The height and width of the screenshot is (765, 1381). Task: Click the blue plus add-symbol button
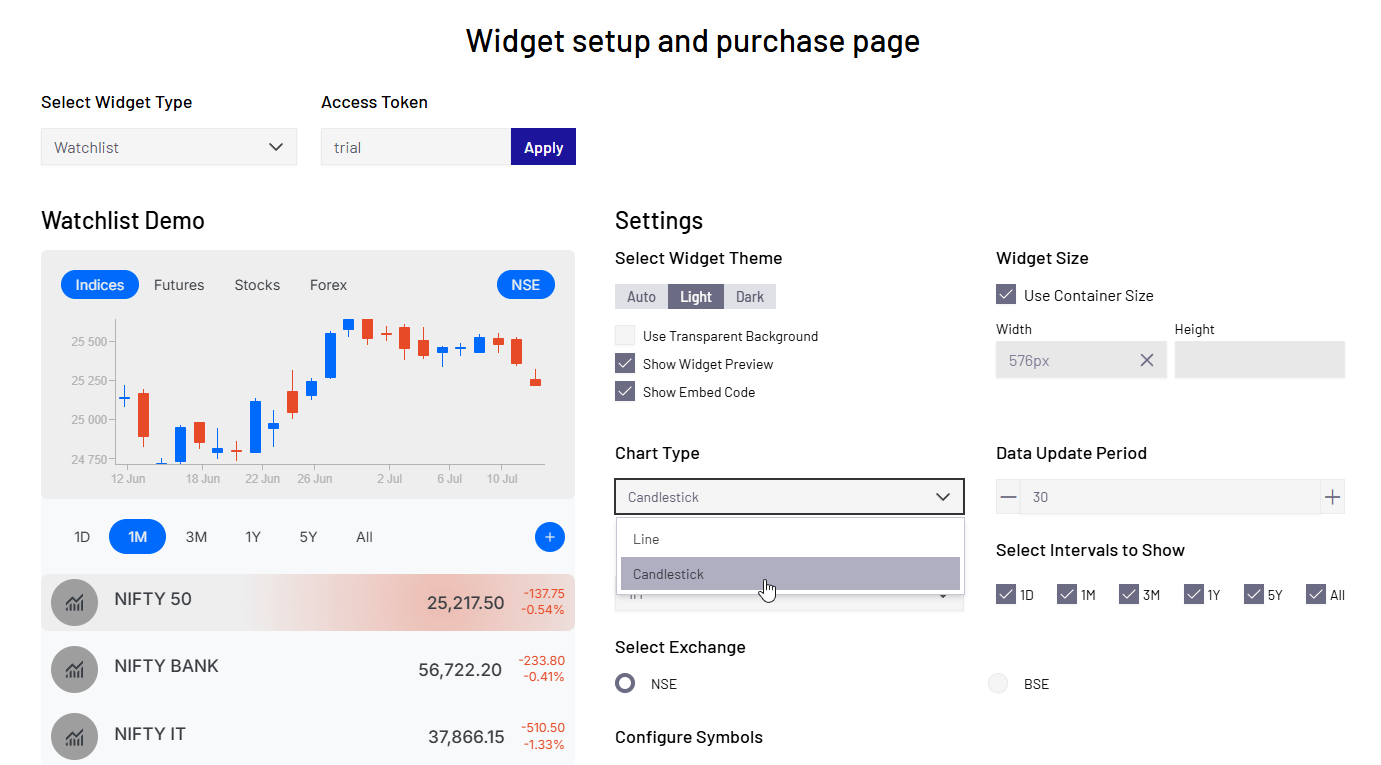pyautogui.click(x=550, y=537)
